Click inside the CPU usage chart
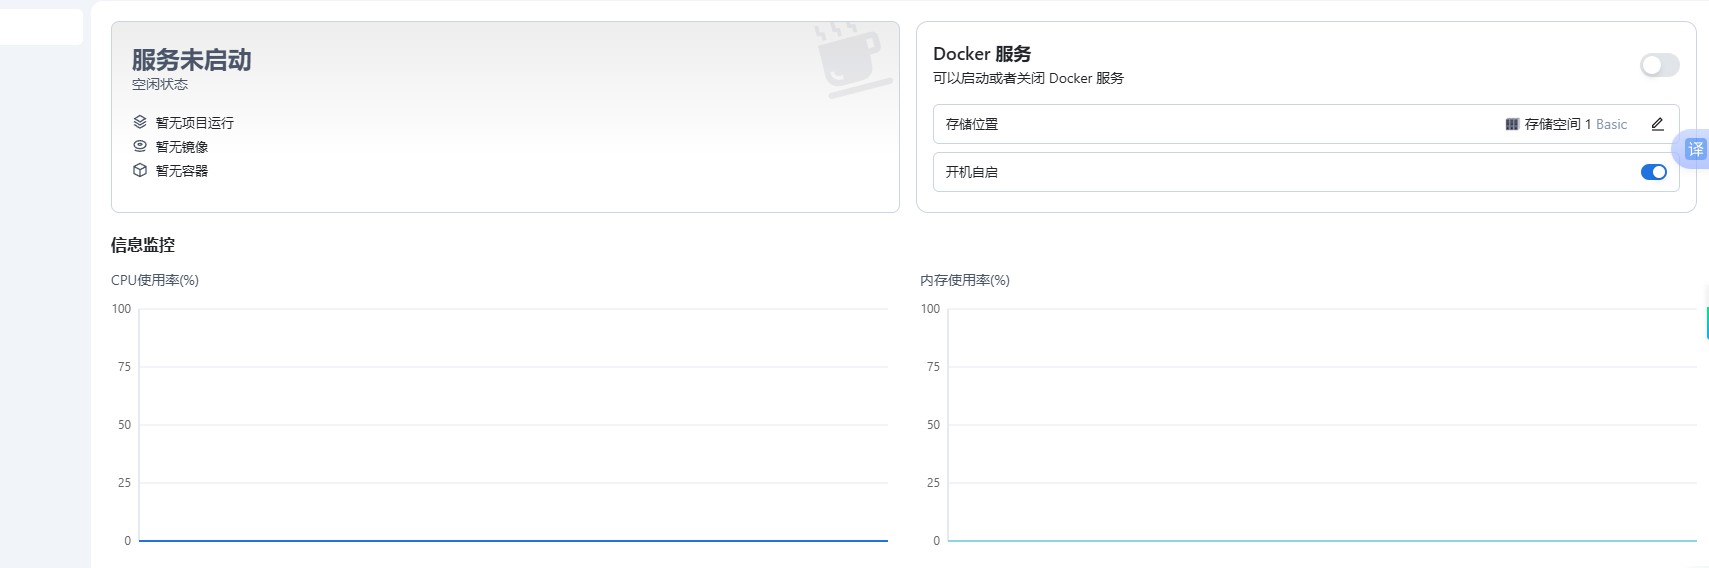The width and height of the screenshot is (1709, 568). point(513,425)
